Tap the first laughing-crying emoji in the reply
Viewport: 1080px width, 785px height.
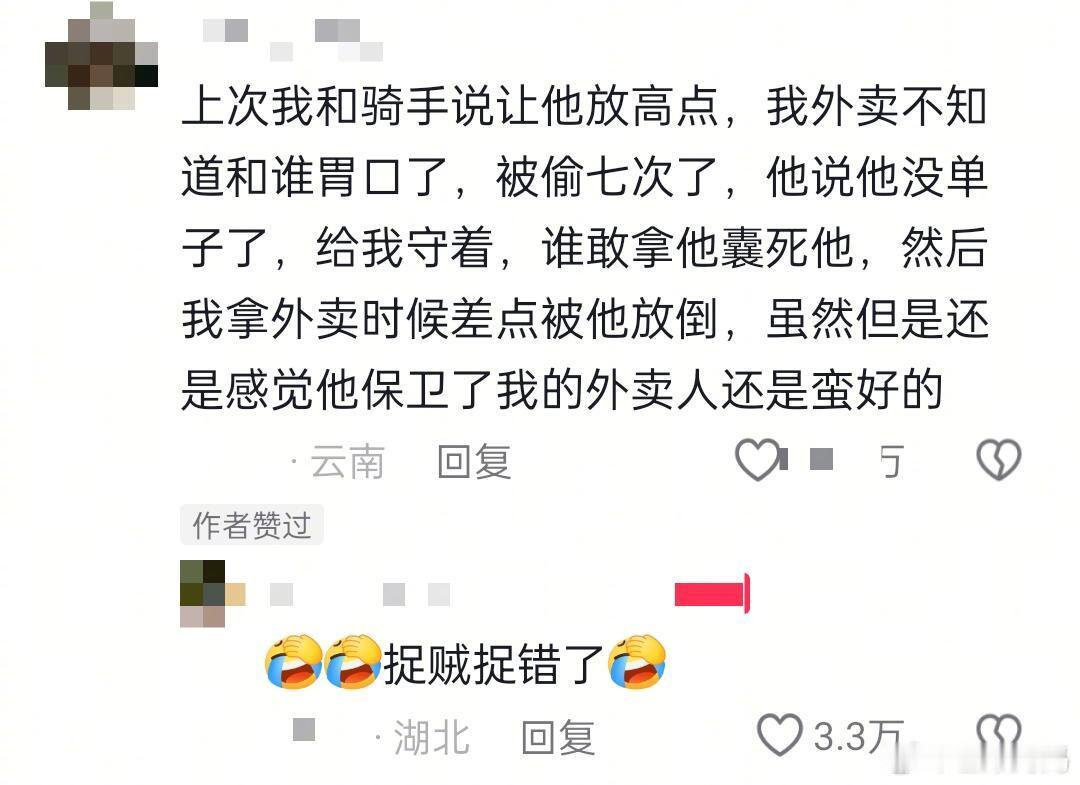pyautogui.click(x=293, y=661)
